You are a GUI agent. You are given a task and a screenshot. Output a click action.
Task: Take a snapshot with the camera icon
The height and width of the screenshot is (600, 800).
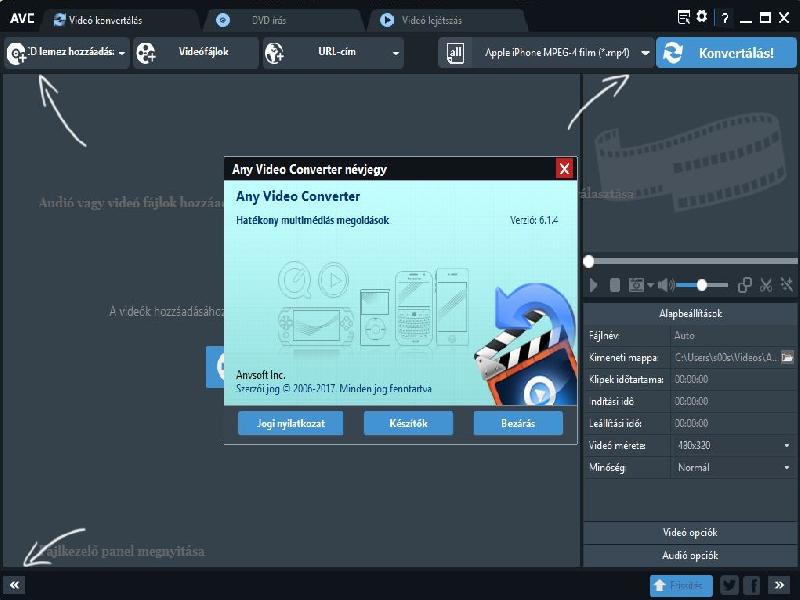(x=636, y=285)
